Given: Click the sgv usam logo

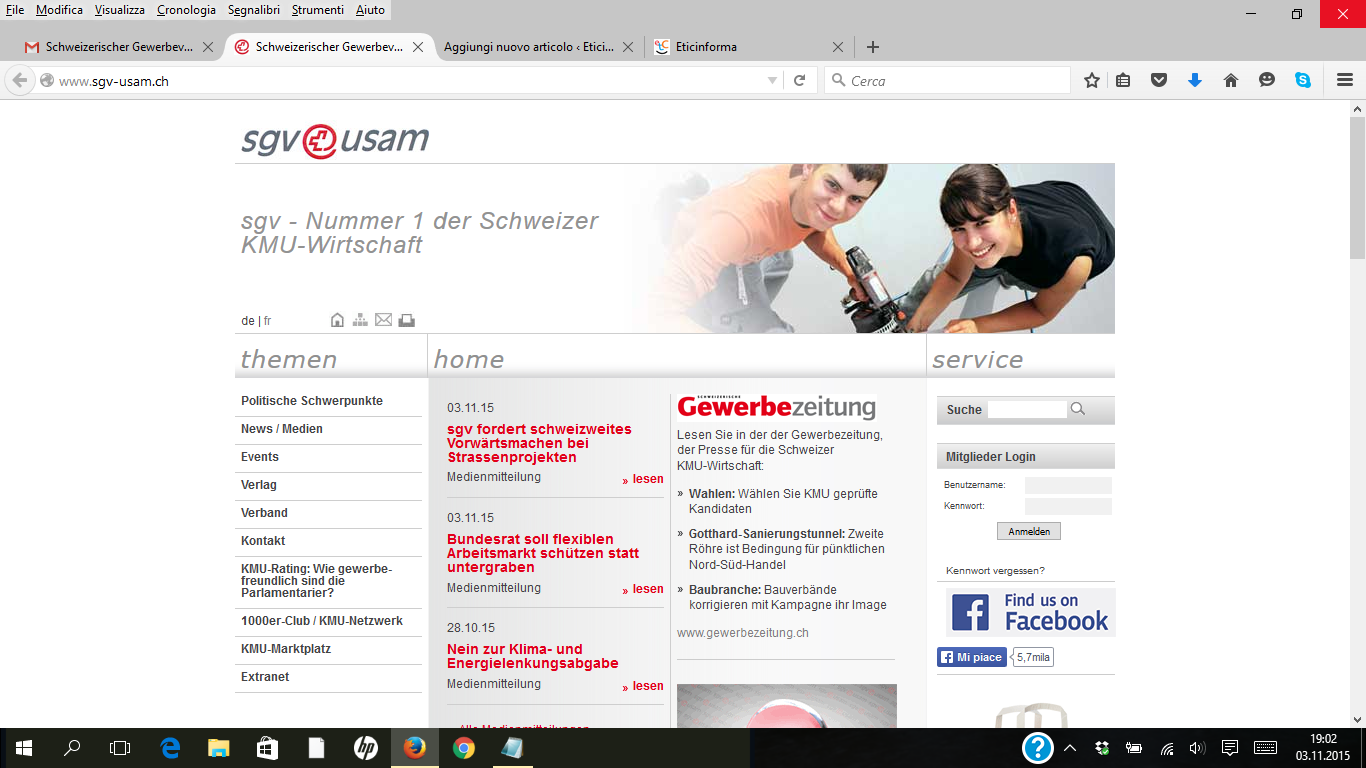Looking at the screenshot, I should [x=335, y=139].
